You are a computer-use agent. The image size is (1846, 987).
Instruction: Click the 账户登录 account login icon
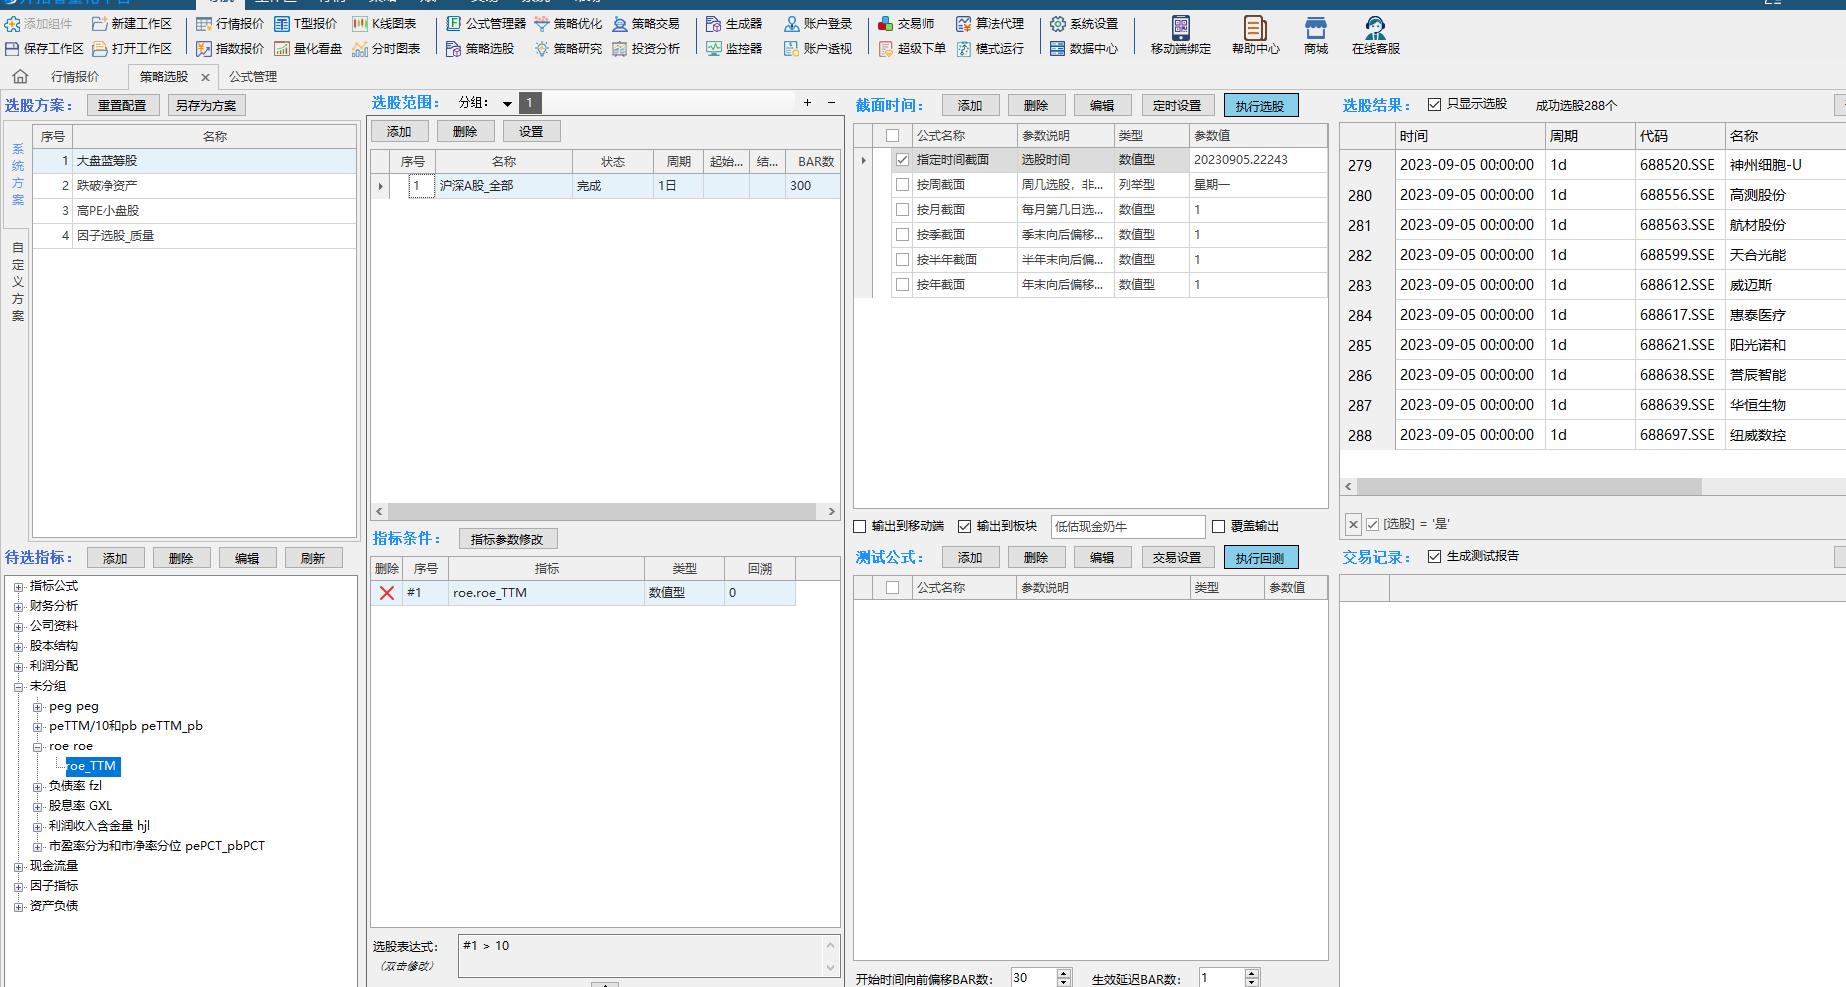(x=792, y=24)
